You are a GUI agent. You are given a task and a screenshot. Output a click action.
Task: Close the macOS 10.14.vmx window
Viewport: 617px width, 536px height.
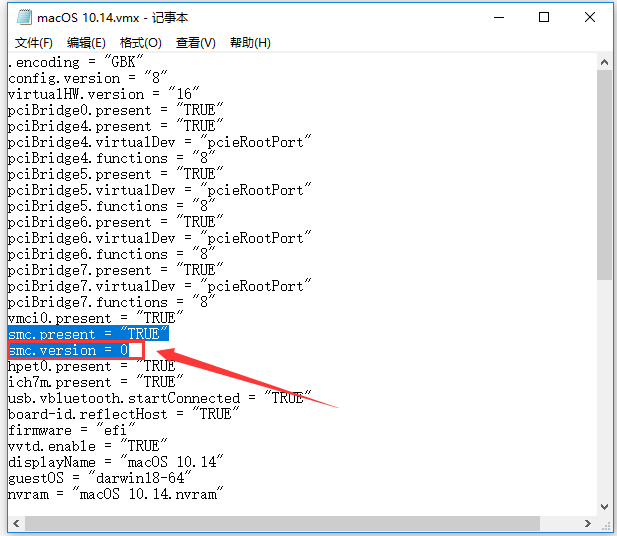pyautogui.click(x=589, y=17)
